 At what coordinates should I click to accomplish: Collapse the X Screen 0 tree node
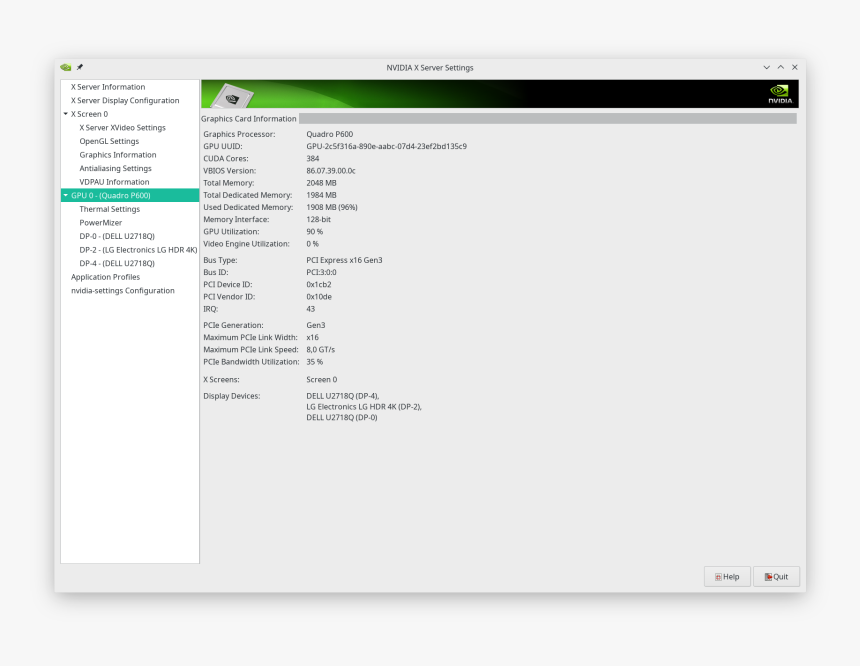[66, 114]
